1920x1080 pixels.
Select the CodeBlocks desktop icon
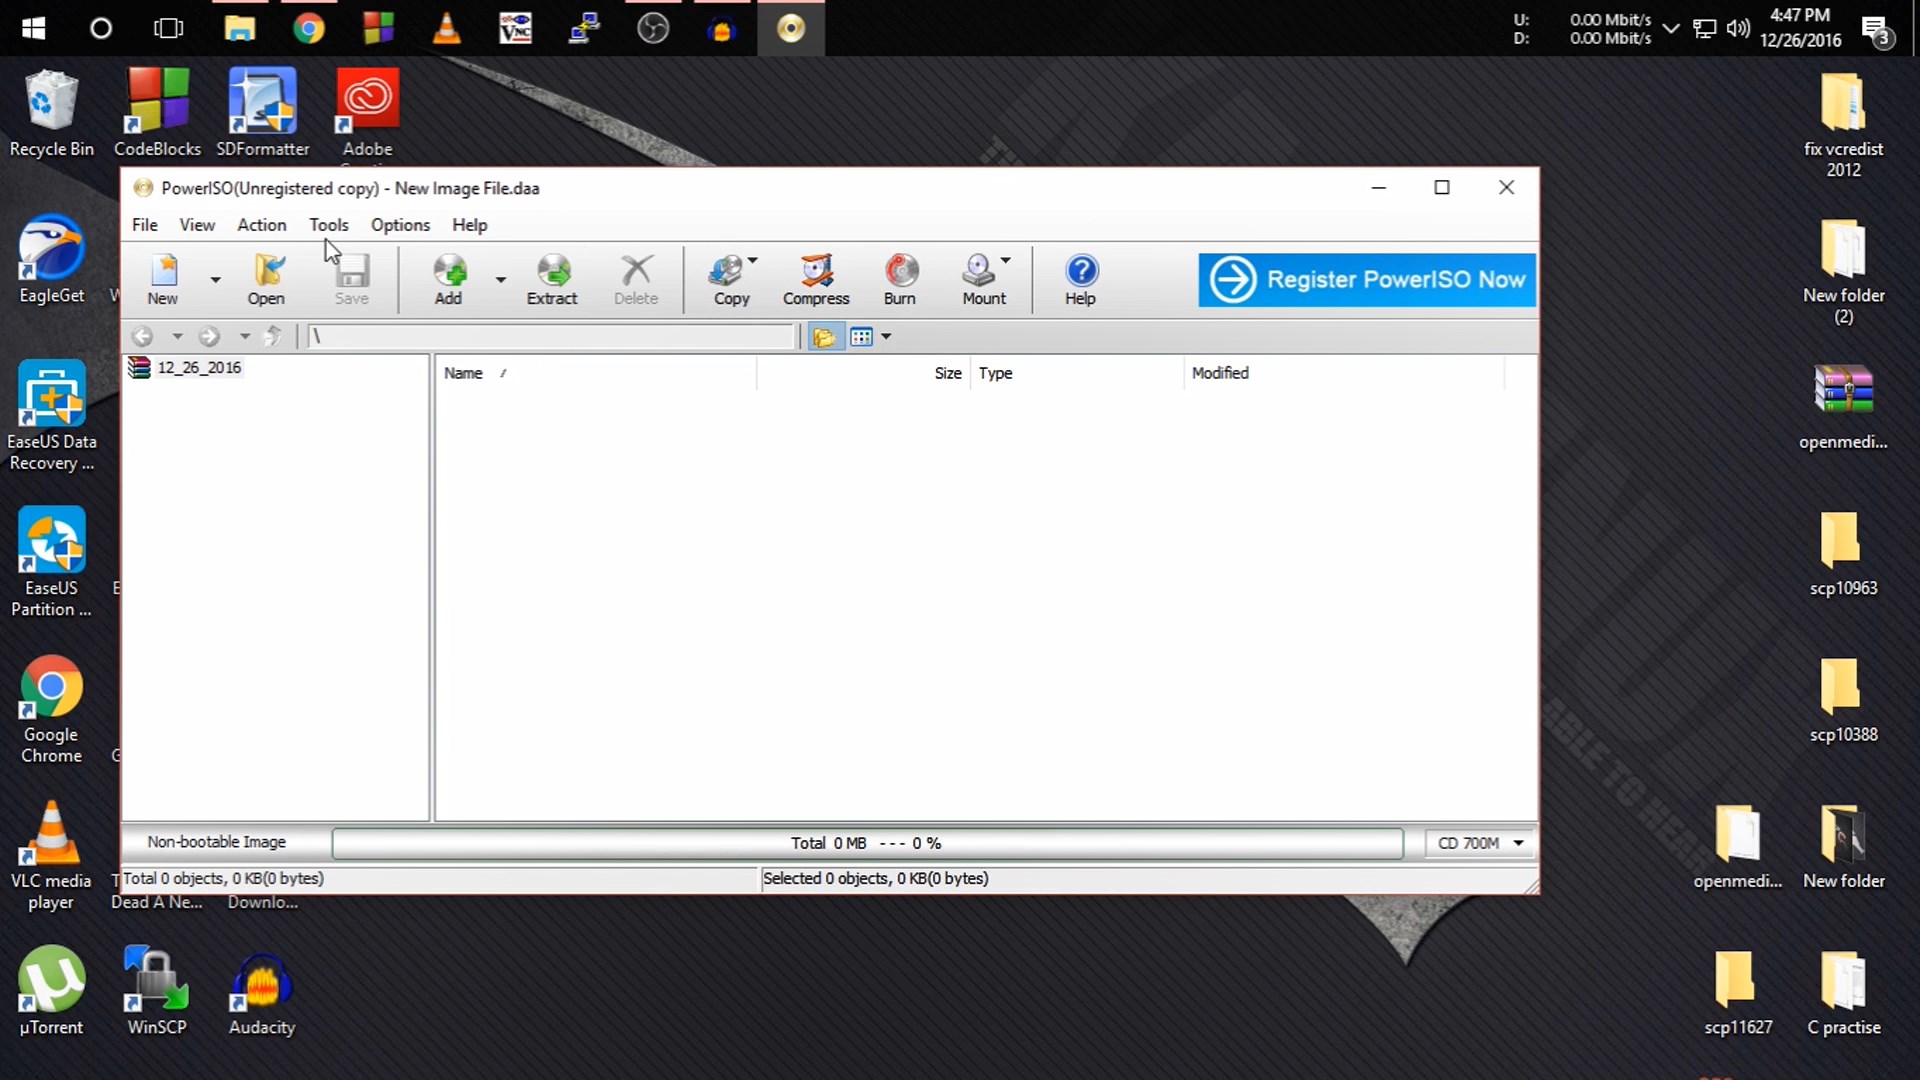pyautogui.click(x=158, y=114)
